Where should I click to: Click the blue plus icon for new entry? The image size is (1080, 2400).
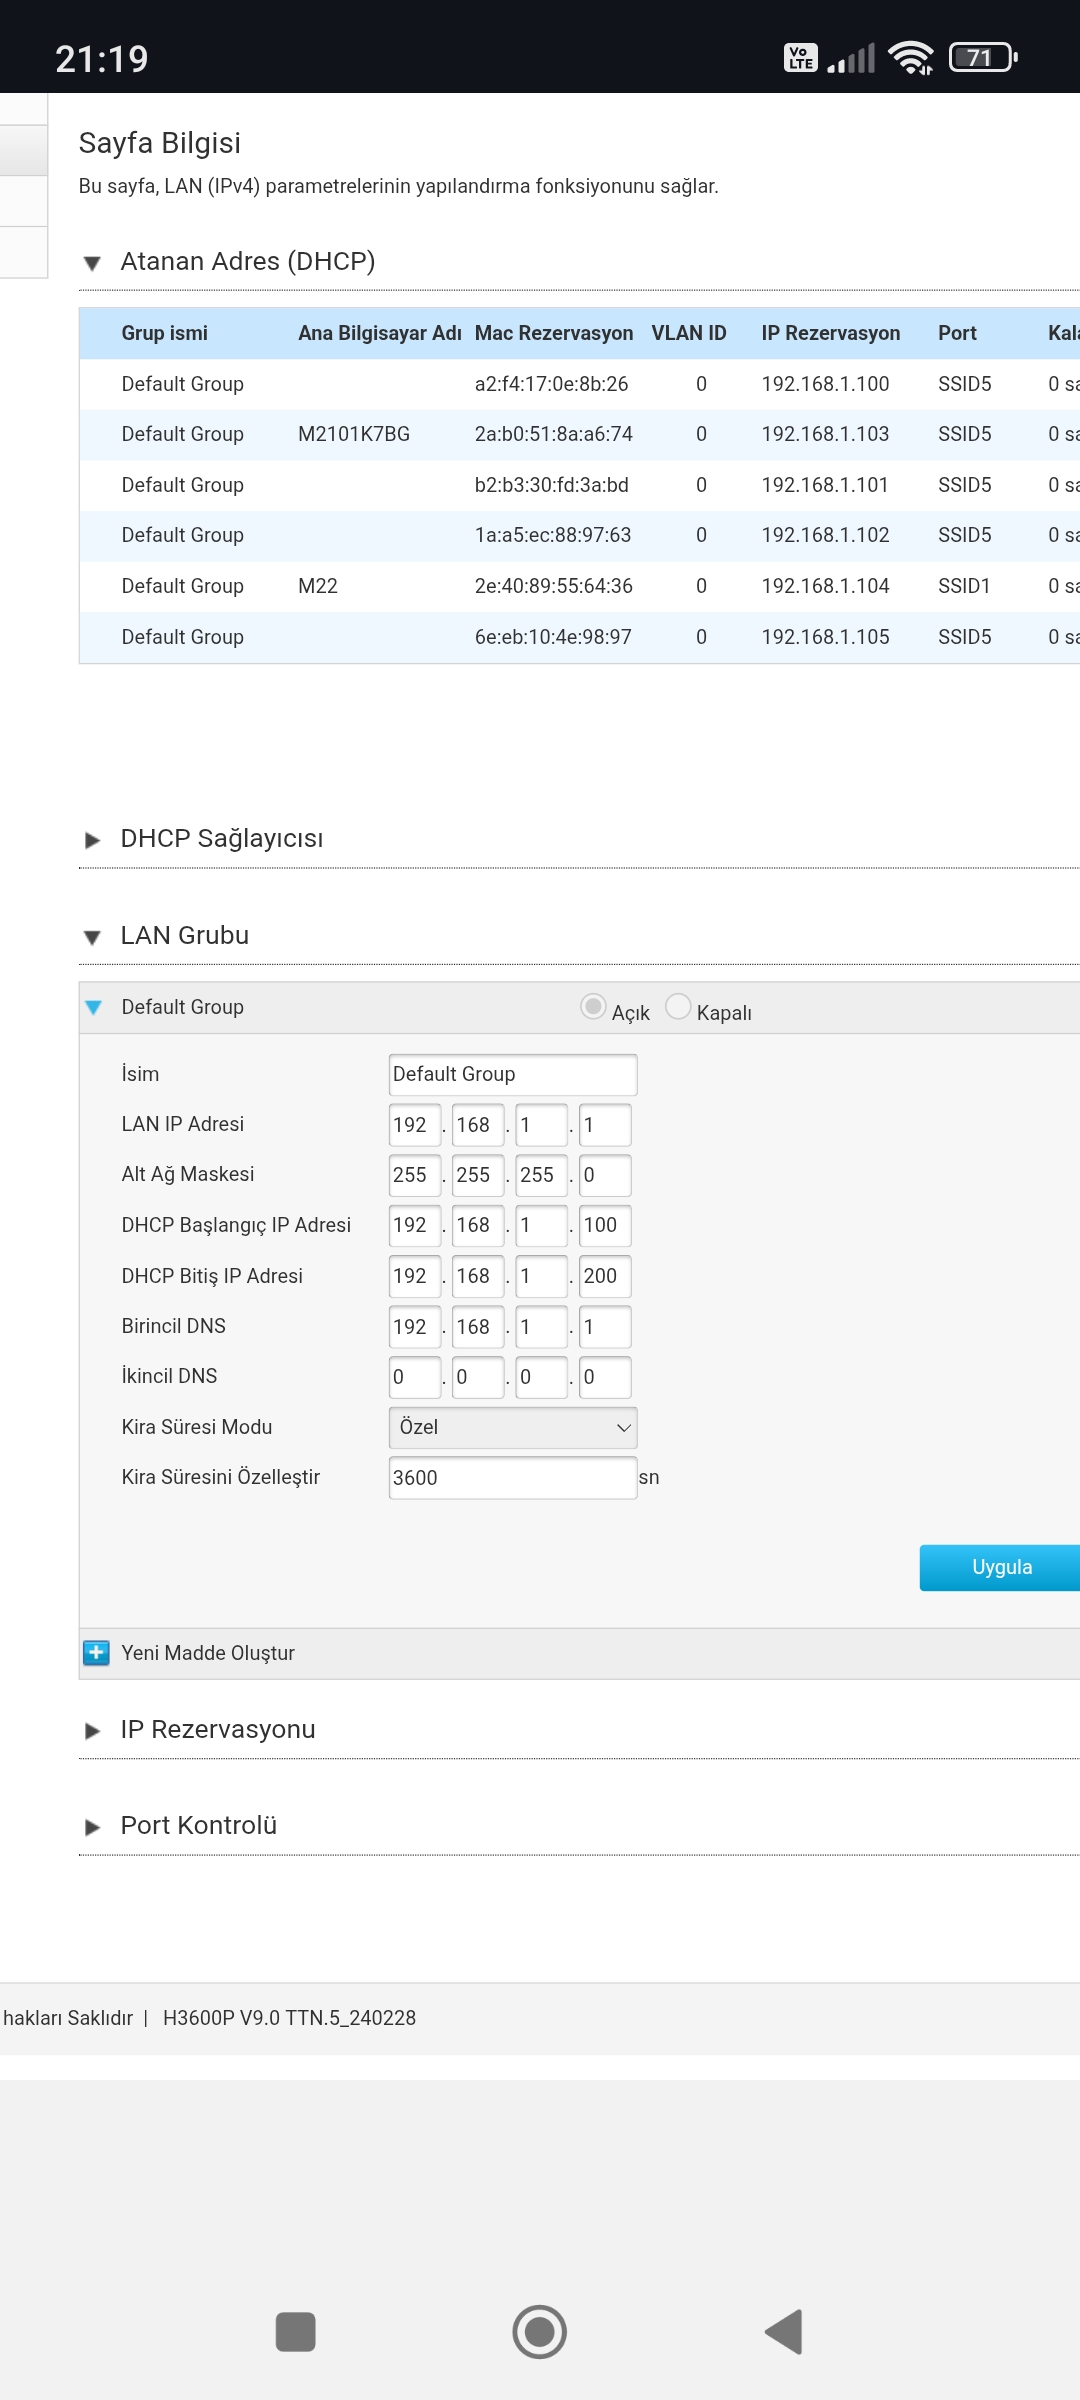(x=96, y=1653)
